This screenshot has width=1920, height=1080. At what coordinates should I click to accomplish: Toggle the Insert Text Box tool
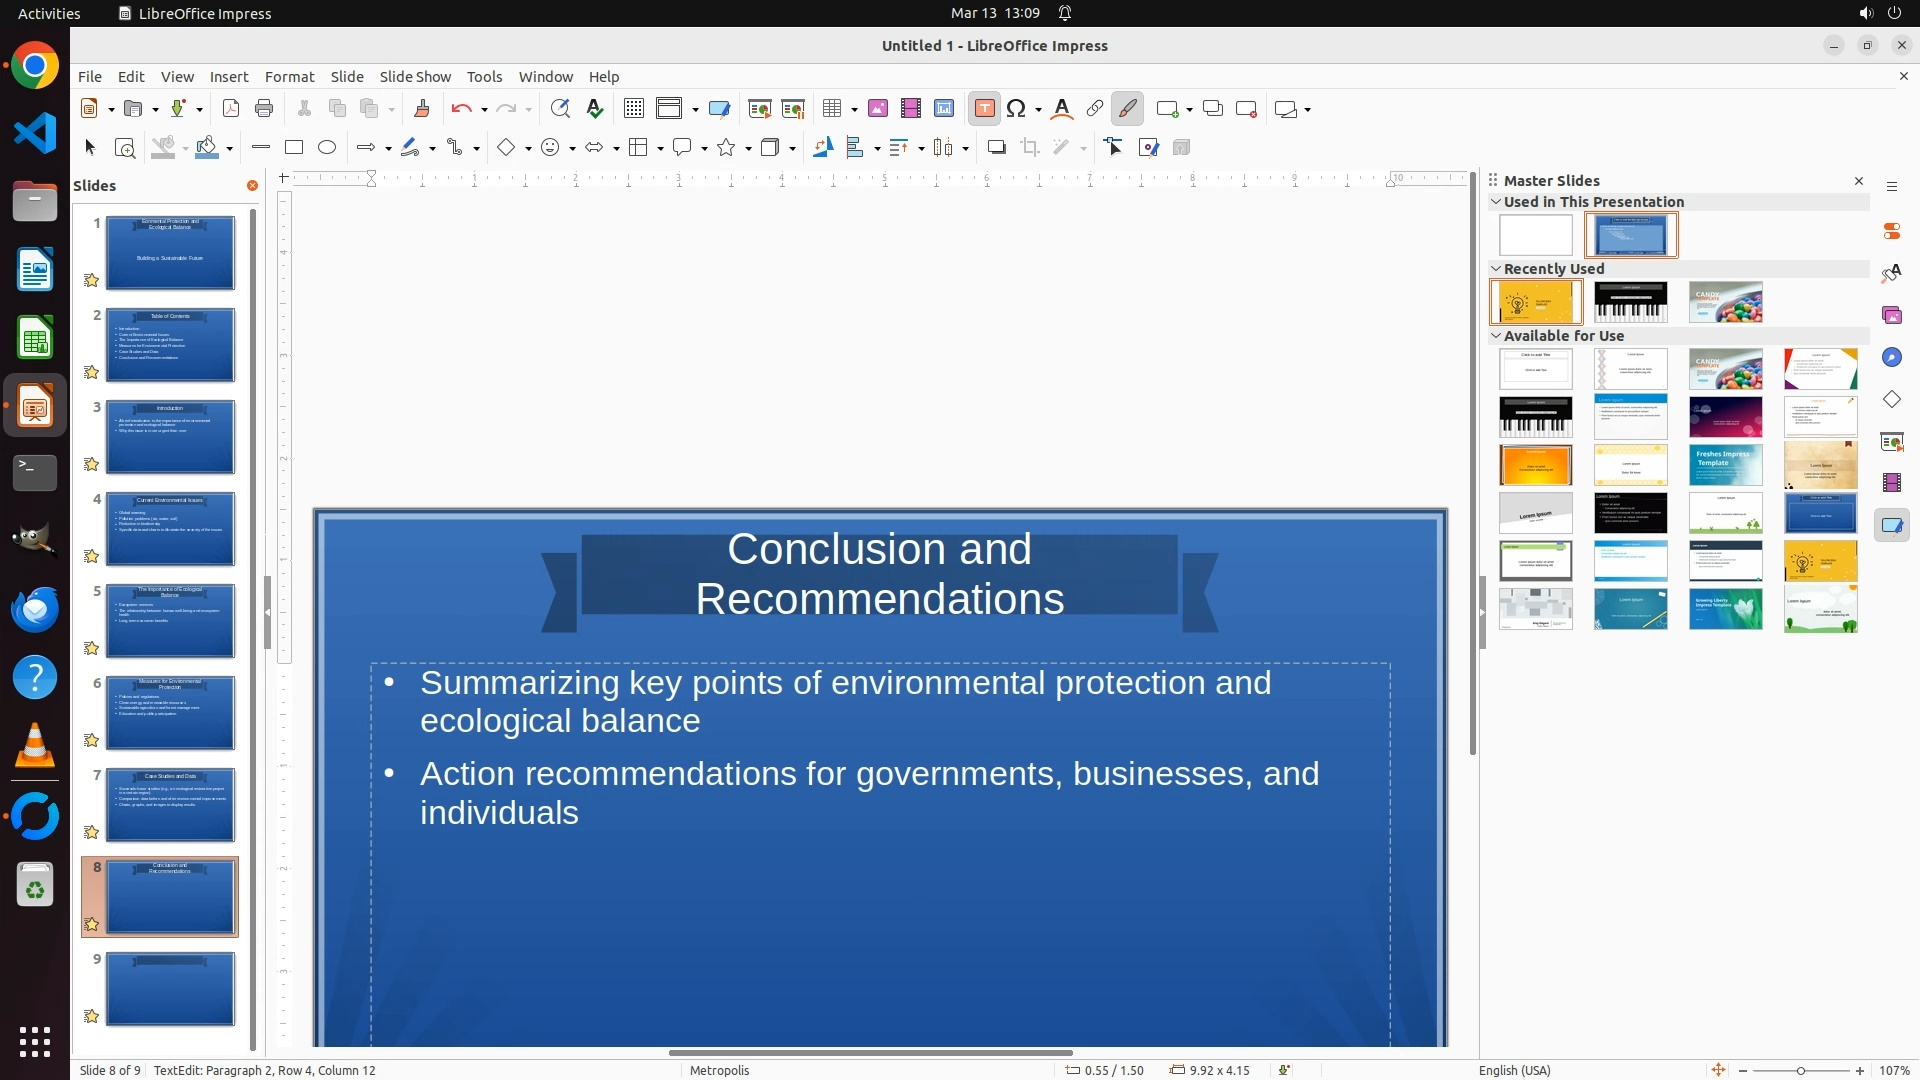point(985,109)
